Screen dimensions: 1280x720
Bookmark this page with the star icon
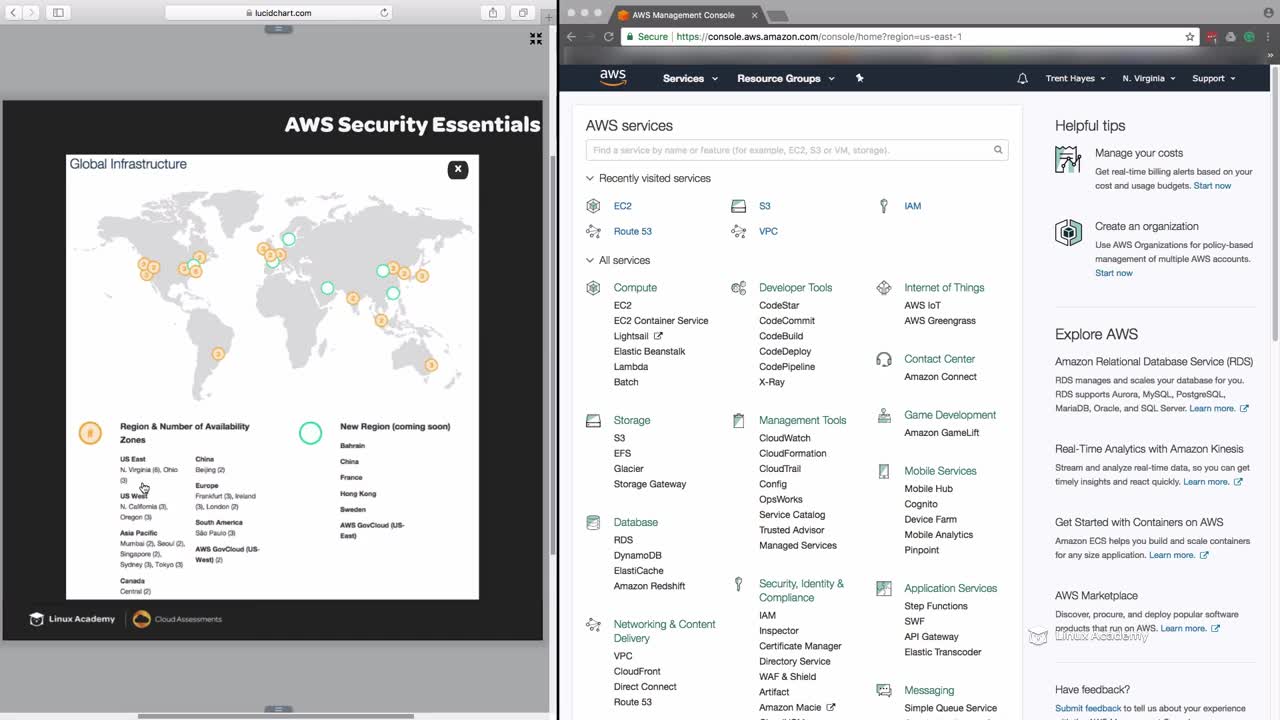1190,37
